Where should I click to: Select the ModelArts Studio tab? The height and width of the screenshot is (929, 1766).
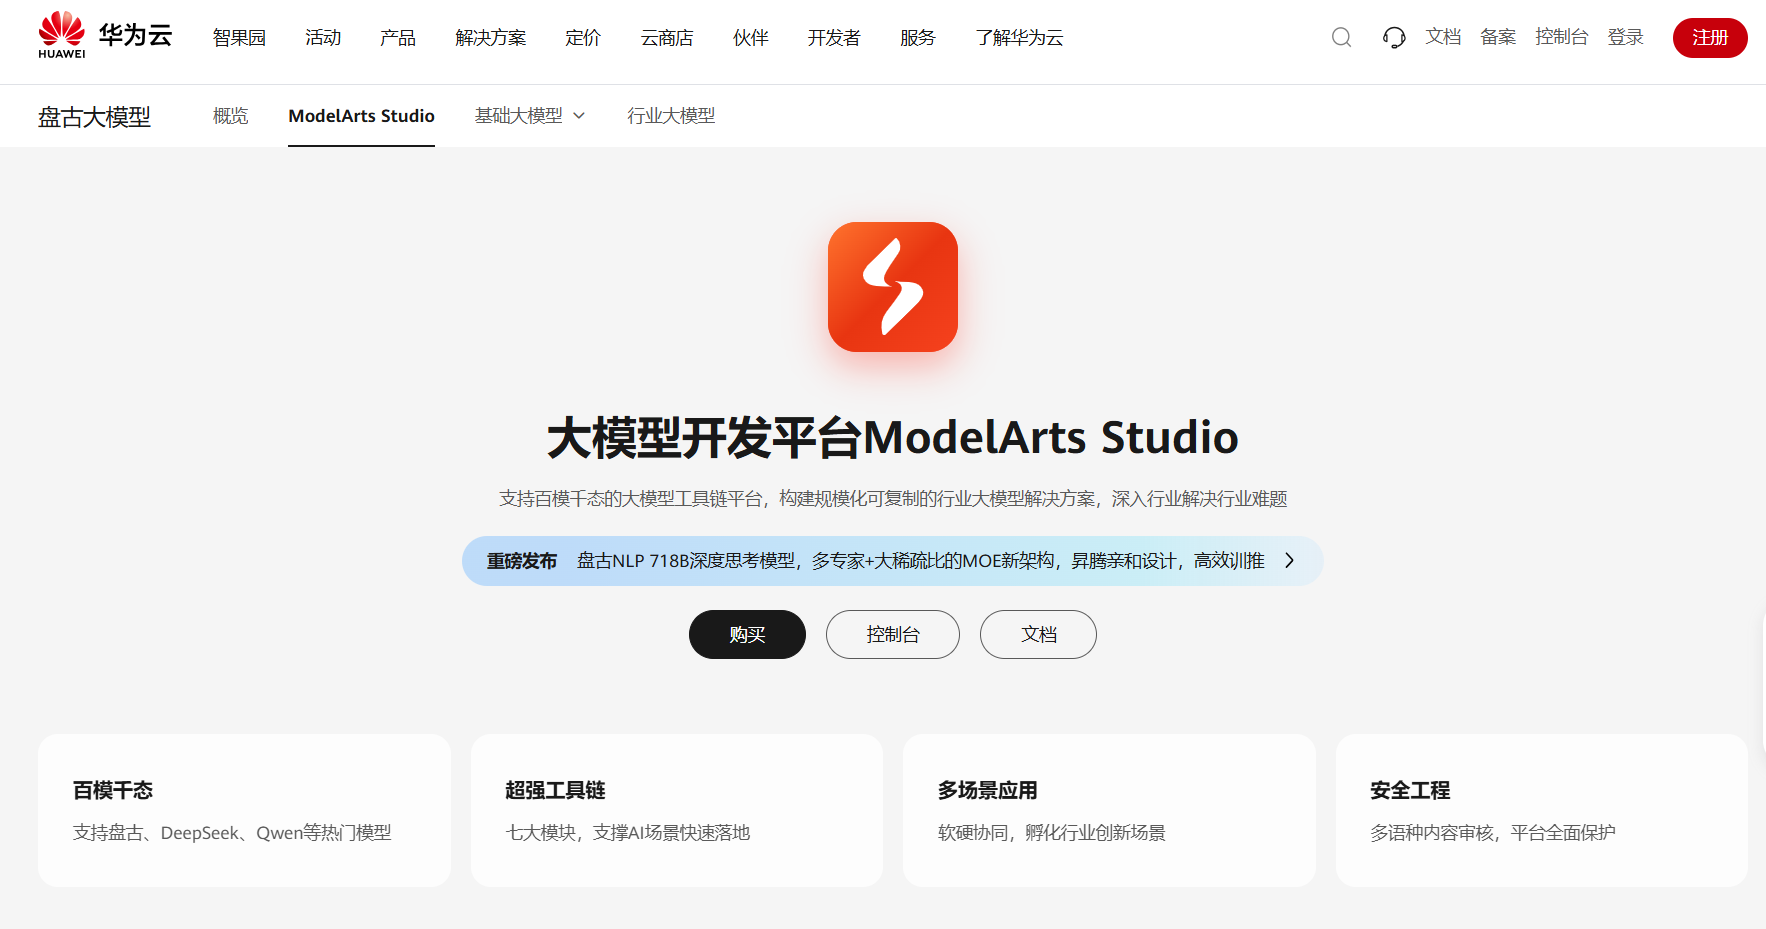pyautogui.click(x=361, y=116)
